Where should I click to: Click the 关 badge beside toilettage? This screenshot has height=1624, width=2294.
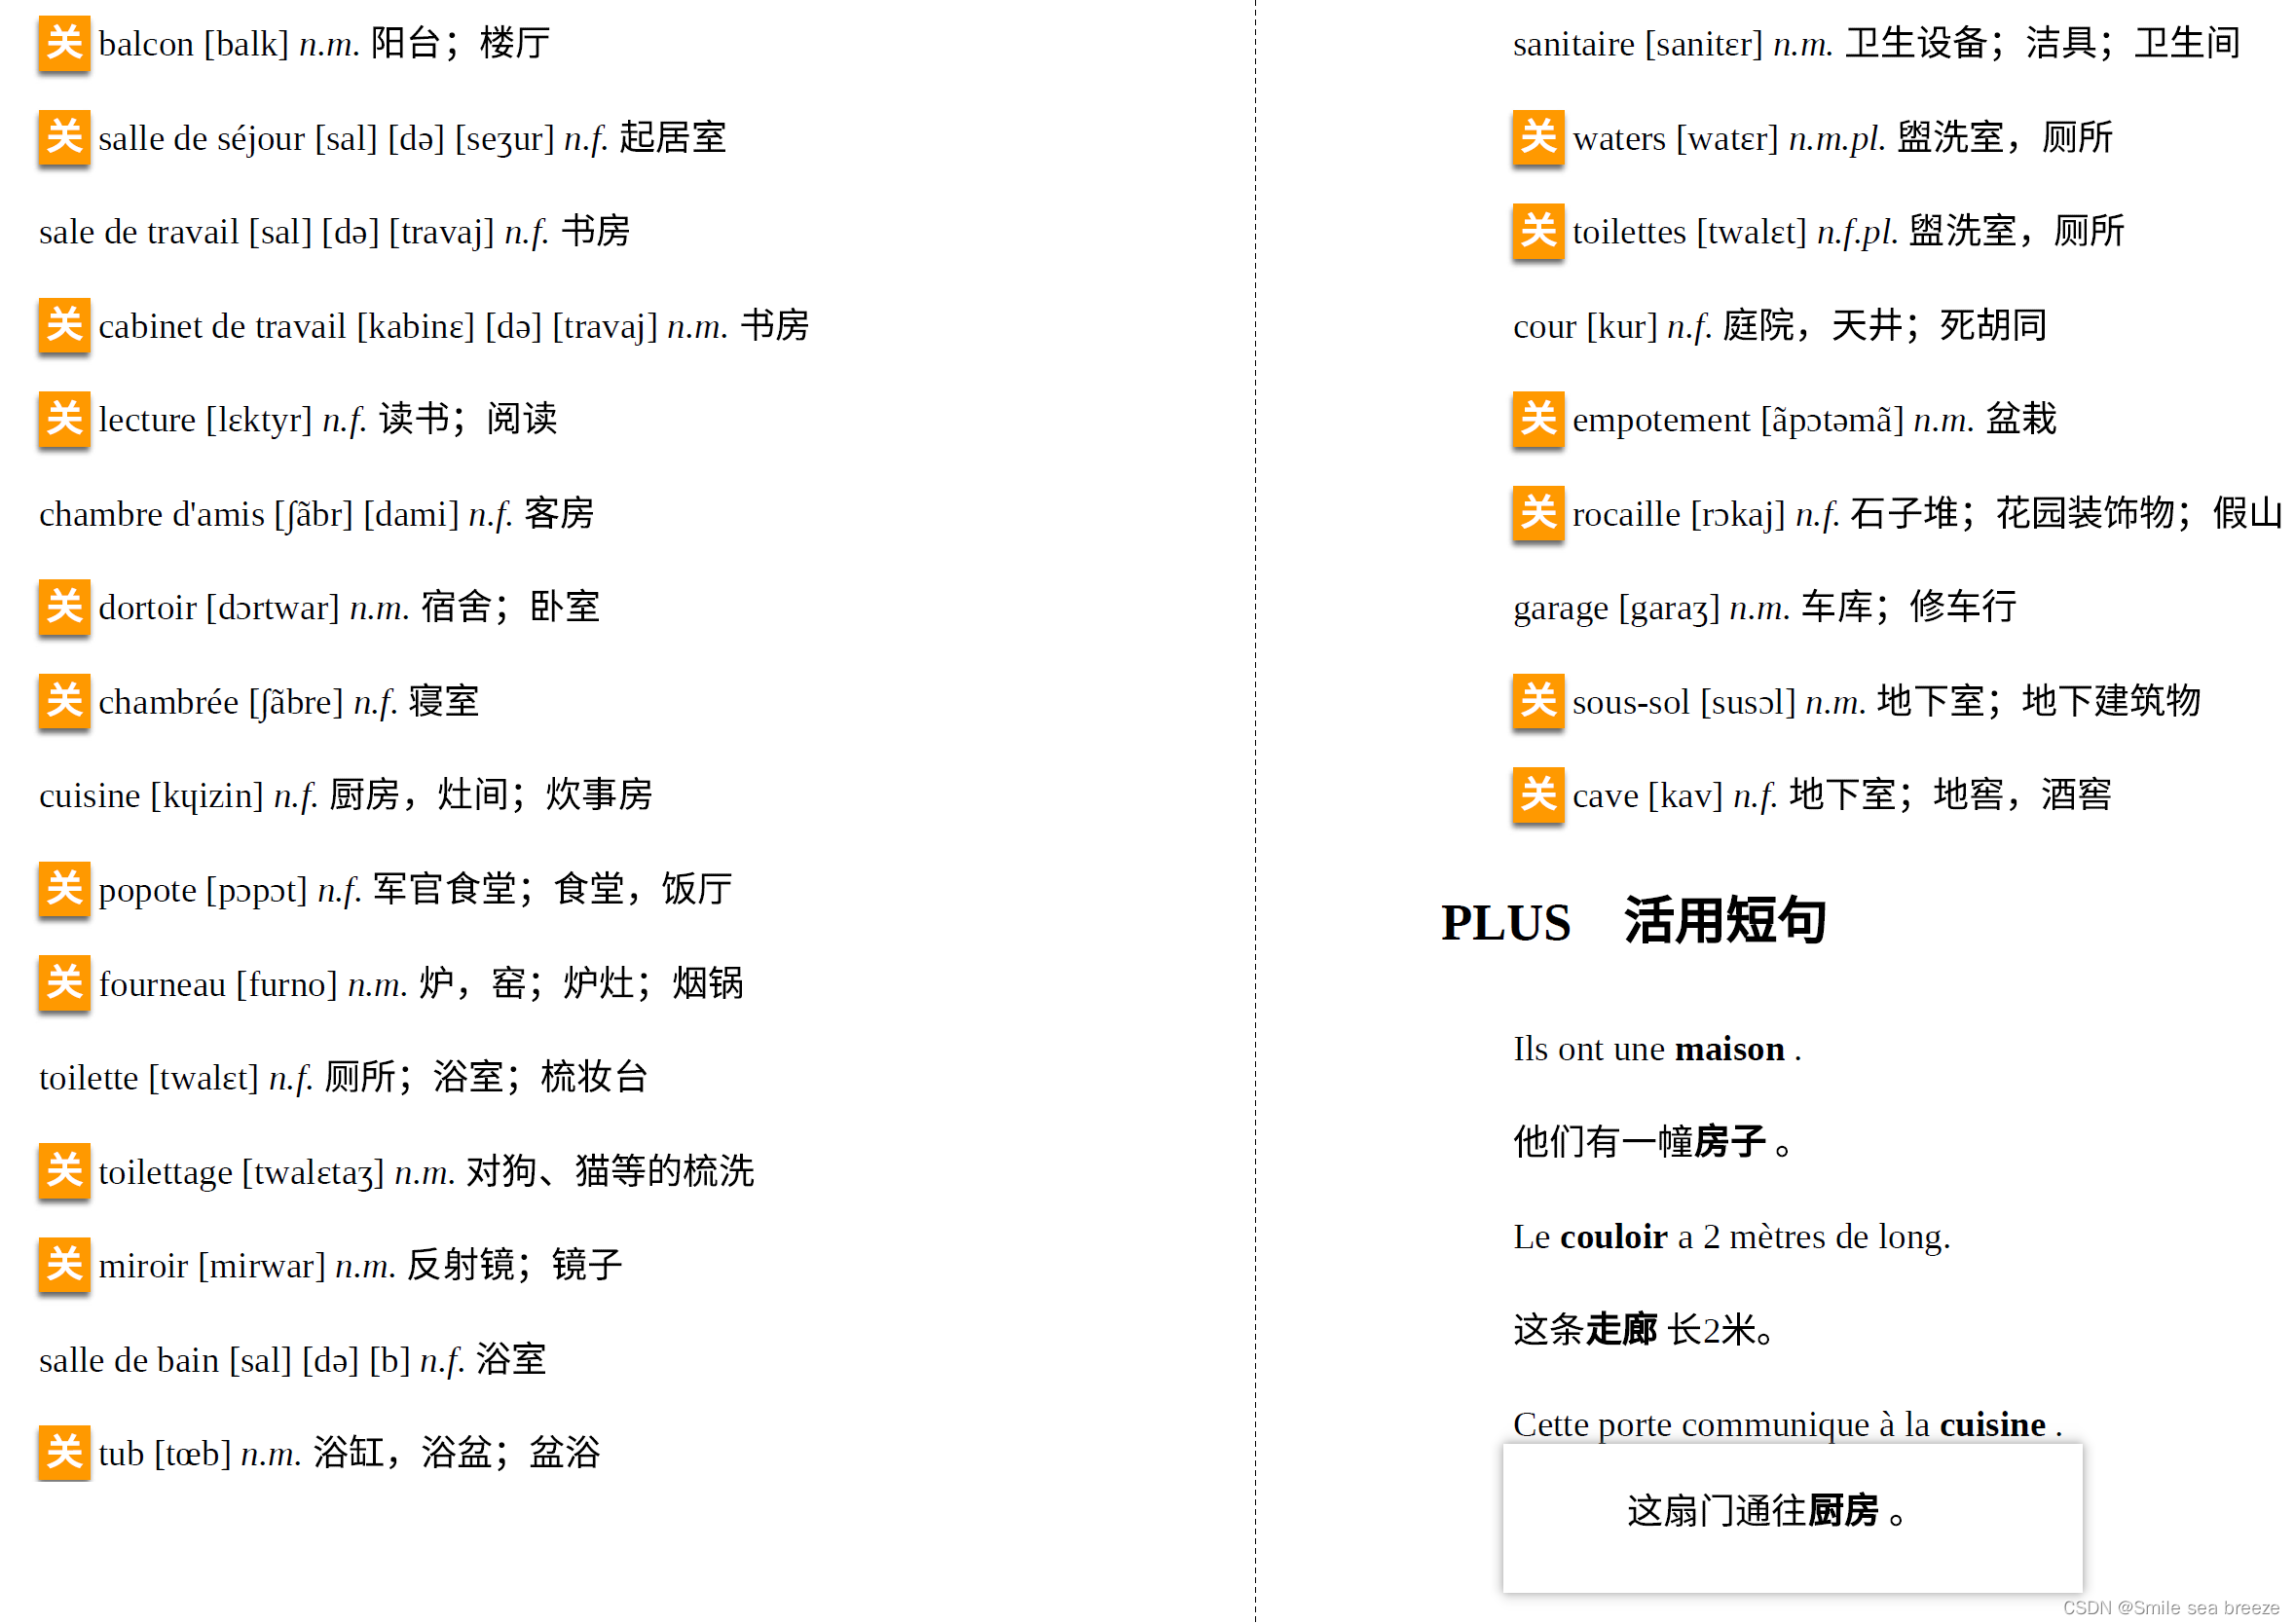pos(64,1171)
